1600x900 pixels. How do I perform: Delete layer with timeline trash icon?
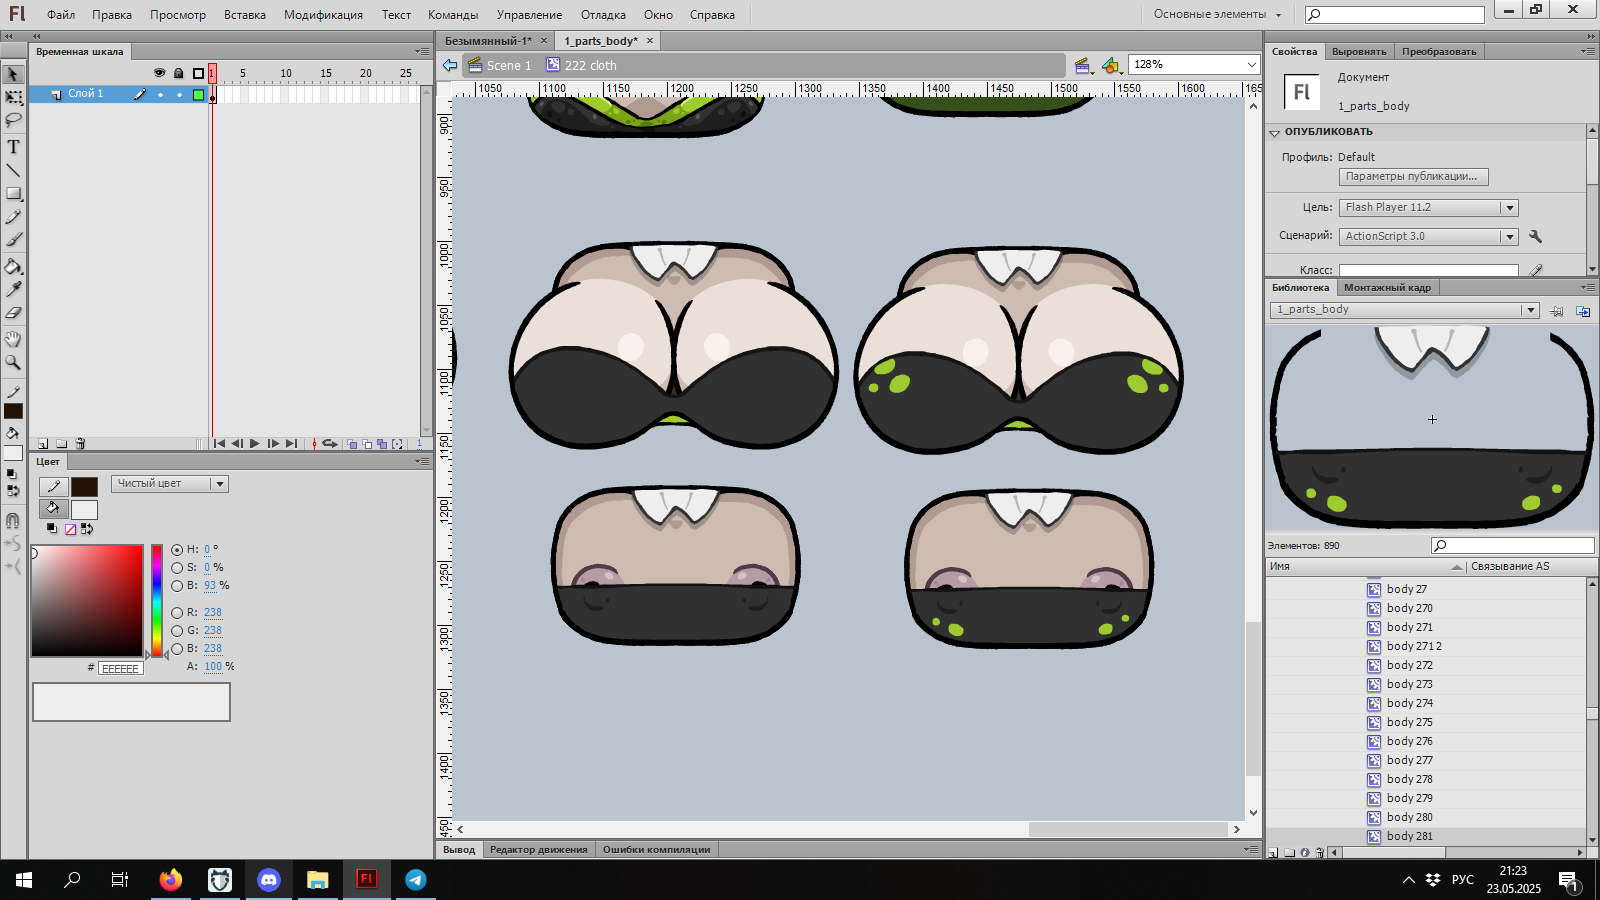click(81, 444)
